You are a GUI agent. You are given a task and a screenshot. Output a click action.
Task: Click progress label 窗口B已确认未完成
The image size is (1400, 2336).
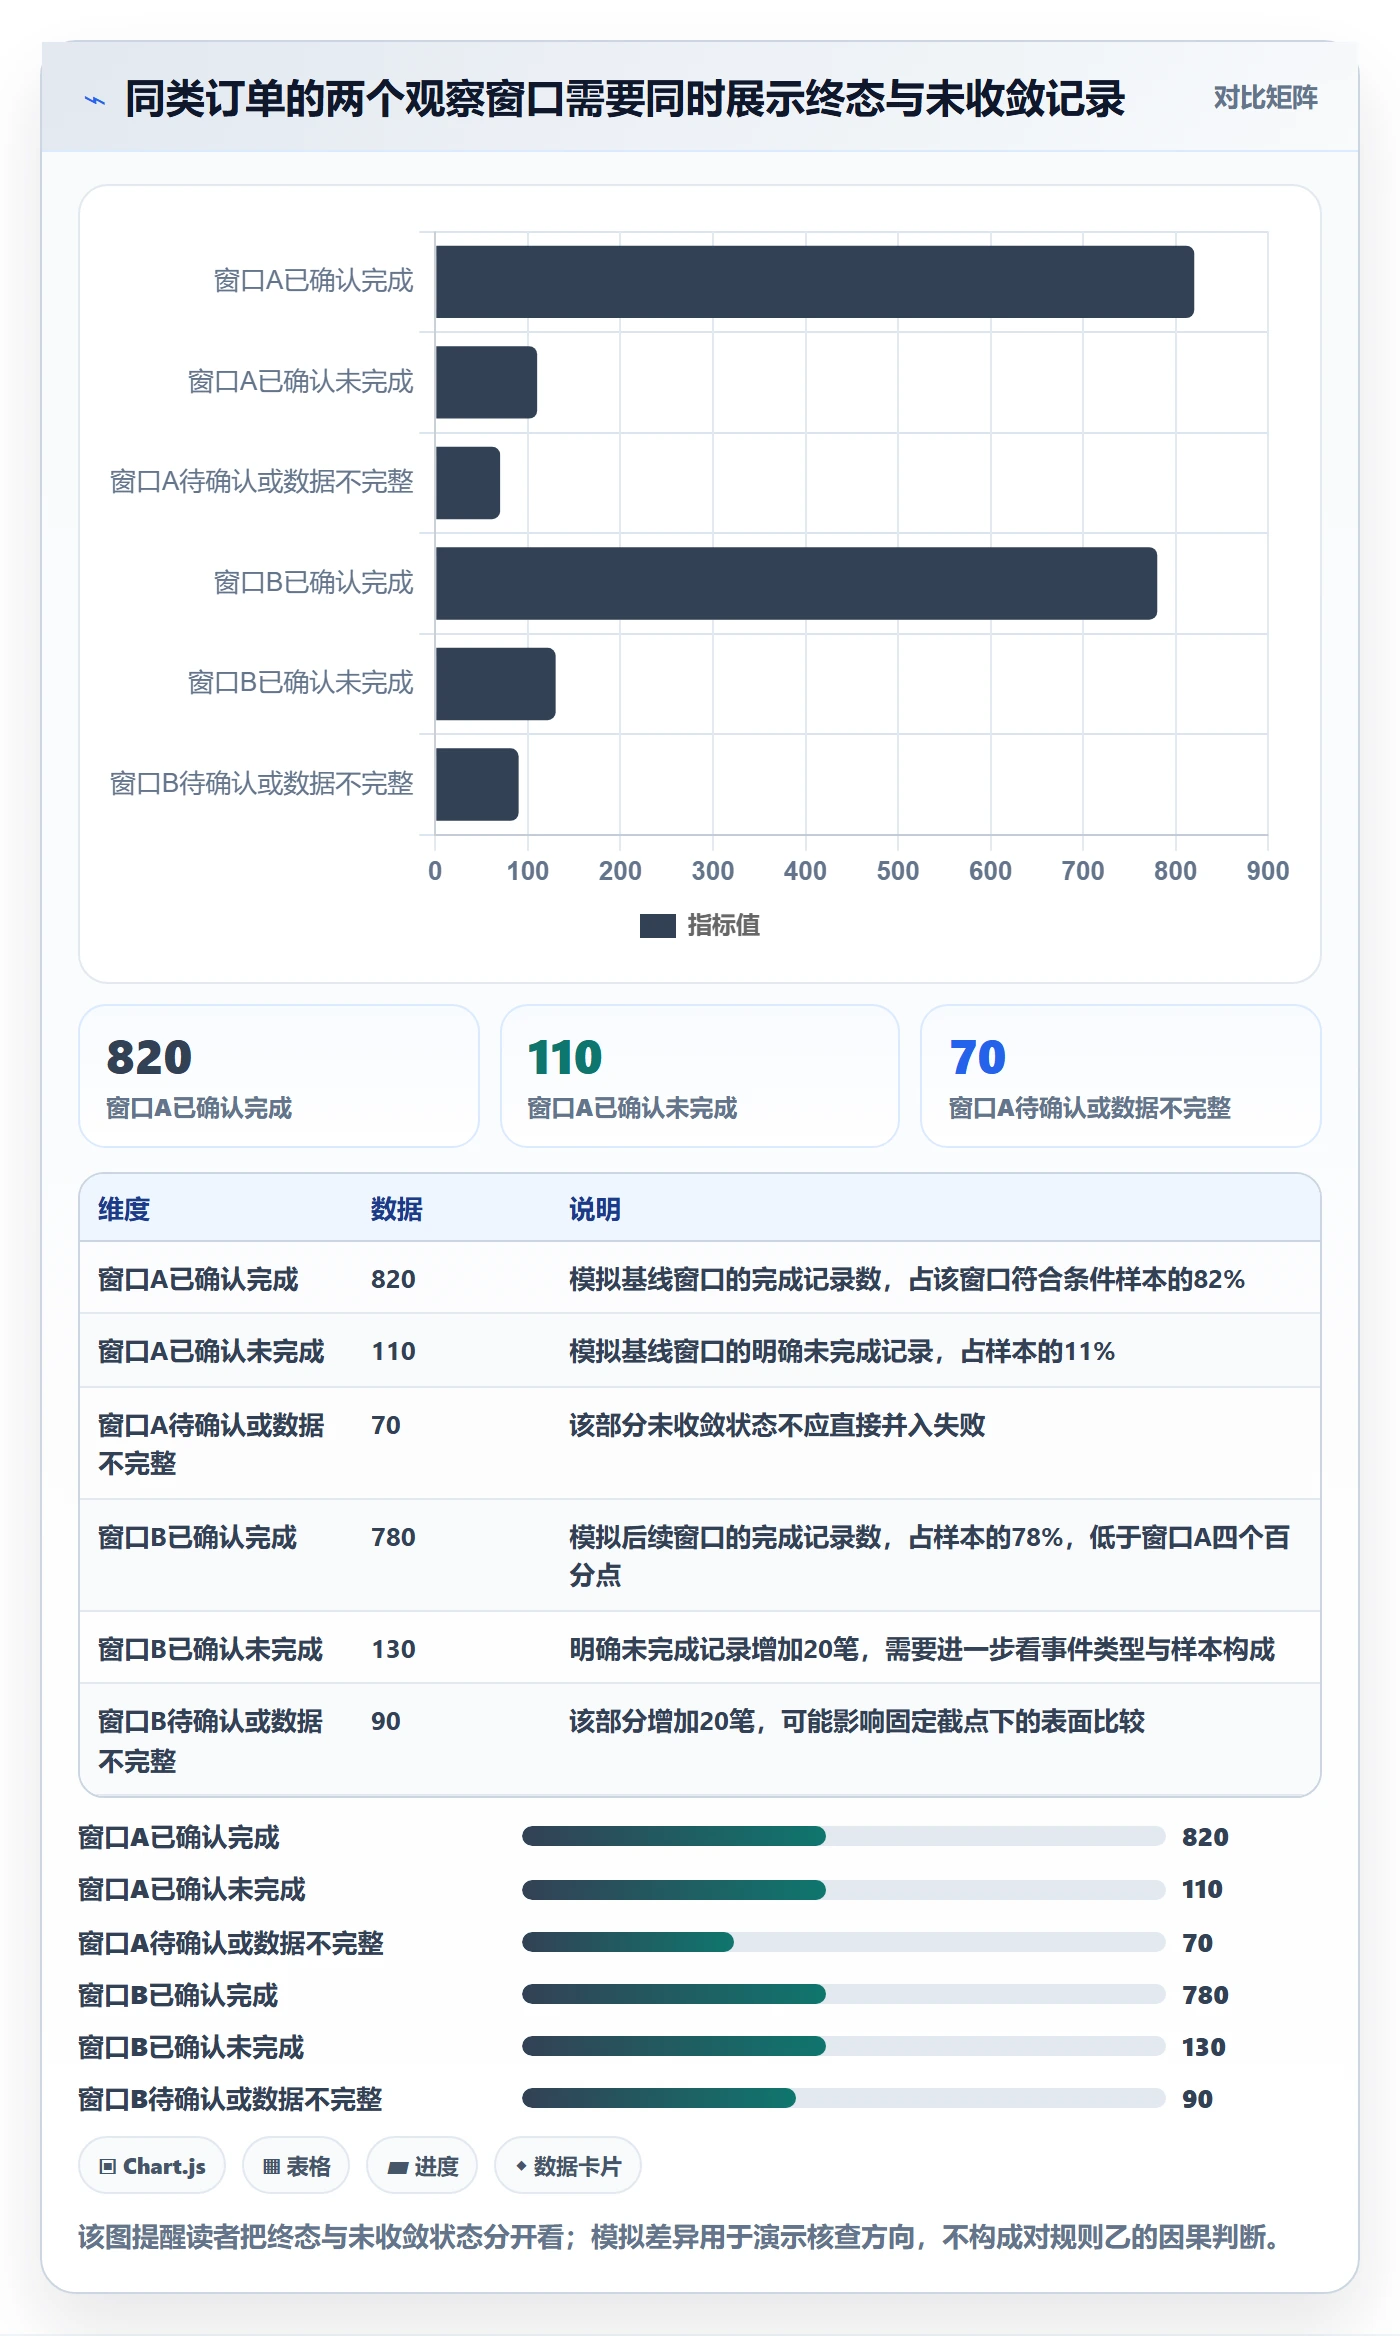191,2047
